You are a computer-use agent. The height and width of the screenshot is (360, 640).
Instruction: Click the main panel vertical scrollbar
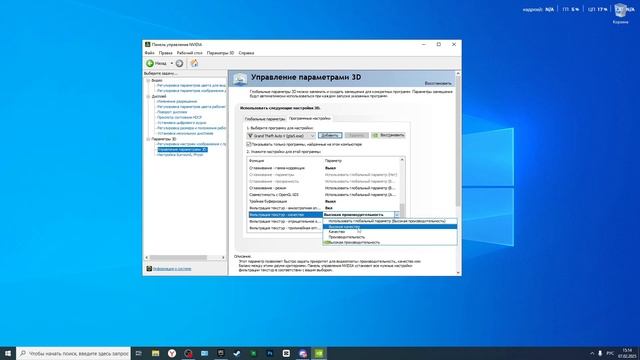[x=458, y=141]
